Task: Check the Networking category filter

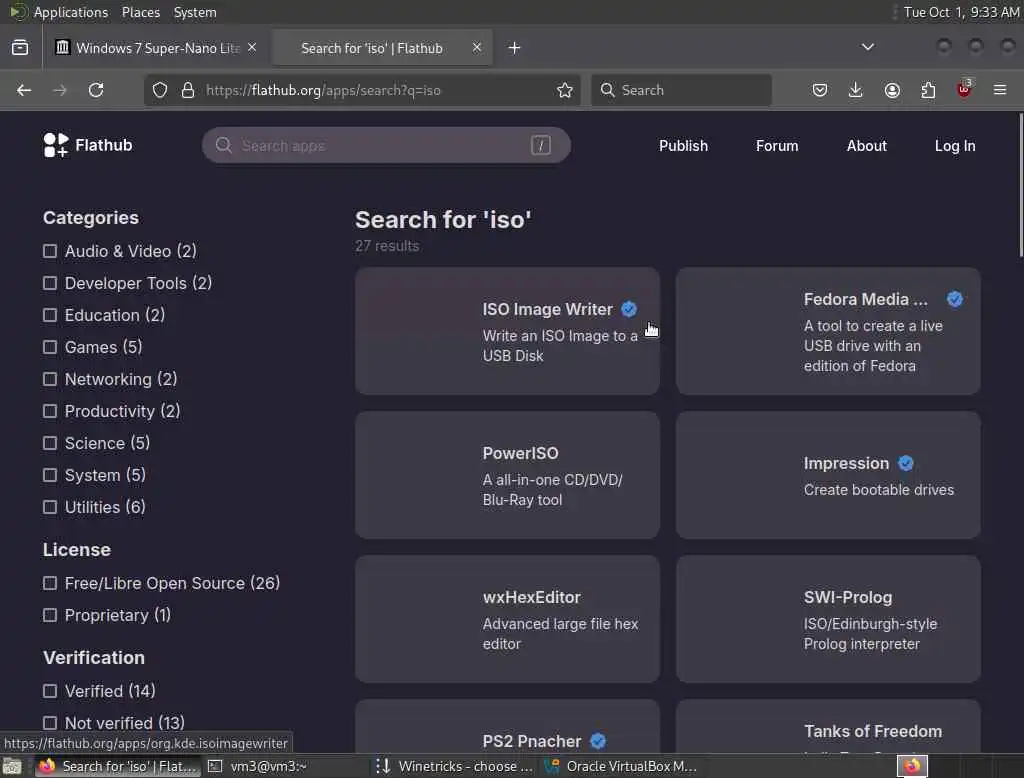Action: 50,379
